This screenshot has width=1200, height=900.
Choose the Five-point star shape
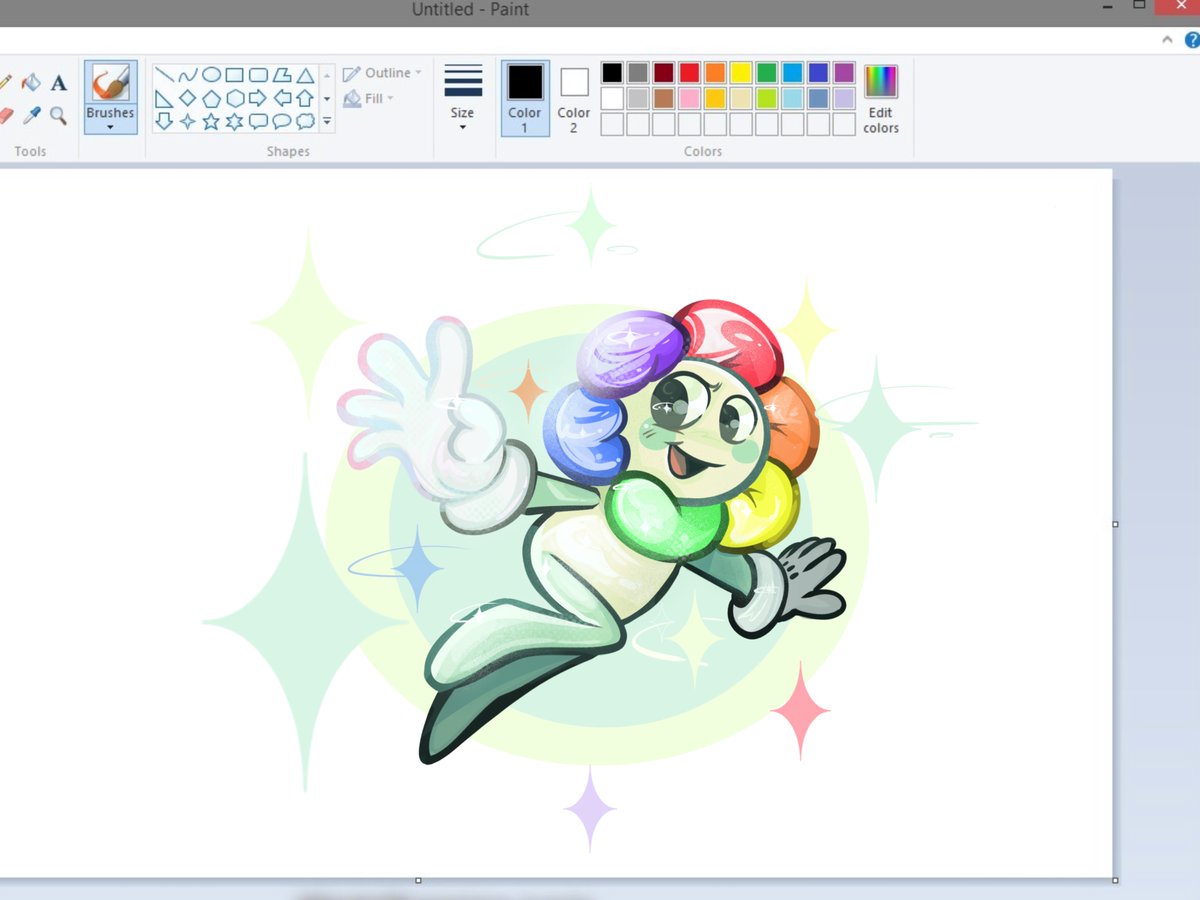coord(211,121)
